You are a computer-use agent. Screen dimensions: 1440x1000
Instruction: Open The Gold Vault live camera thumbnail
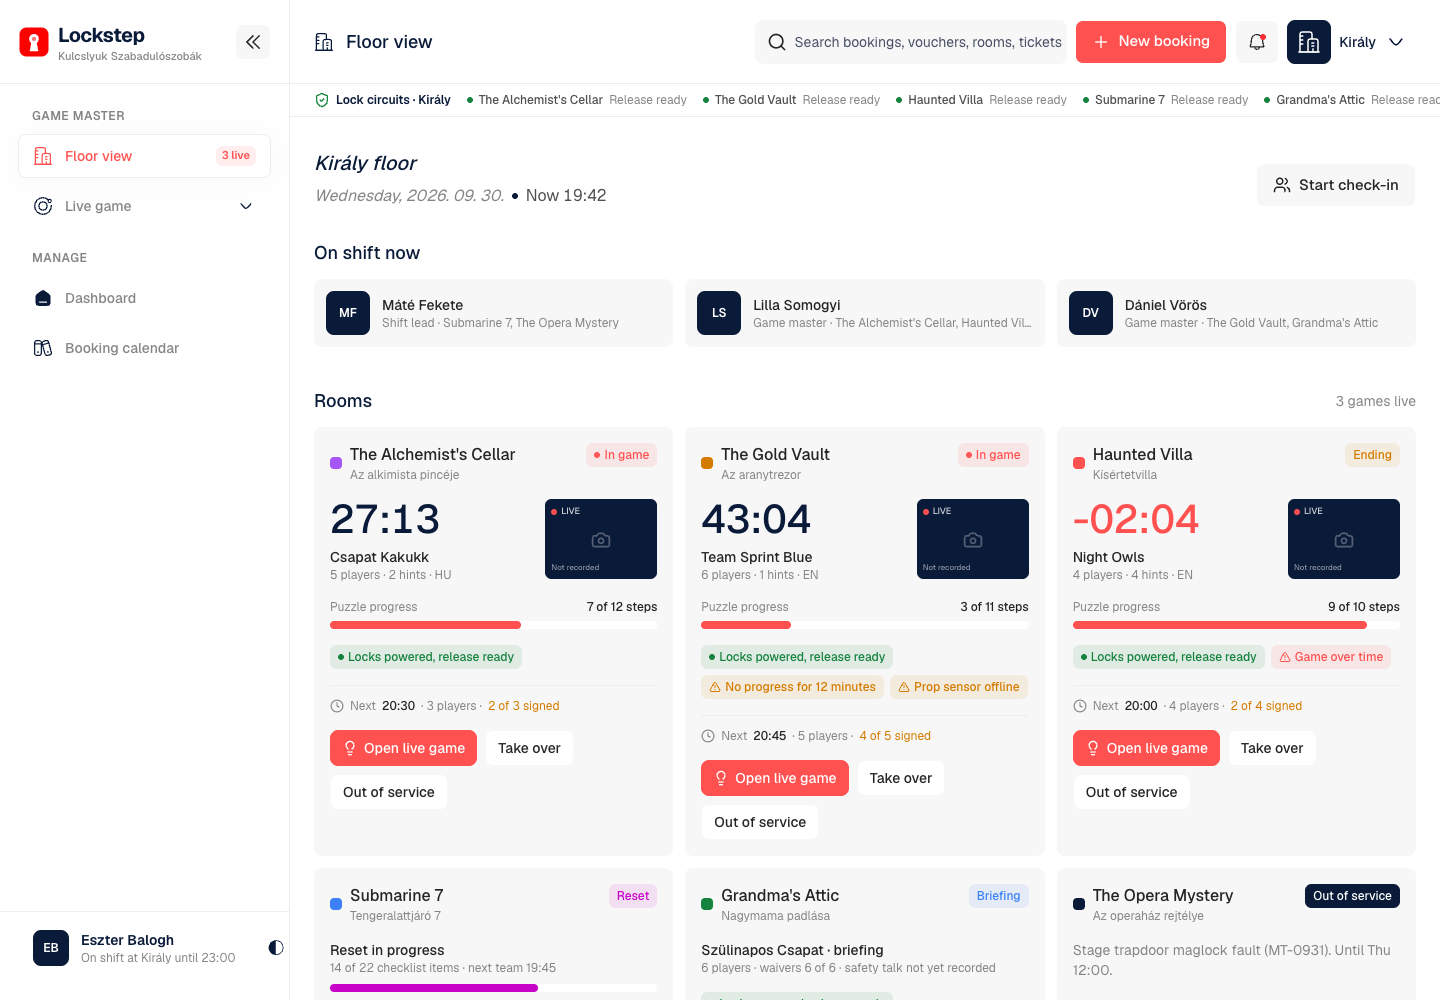pyautogui.click(x=973, y=539)
